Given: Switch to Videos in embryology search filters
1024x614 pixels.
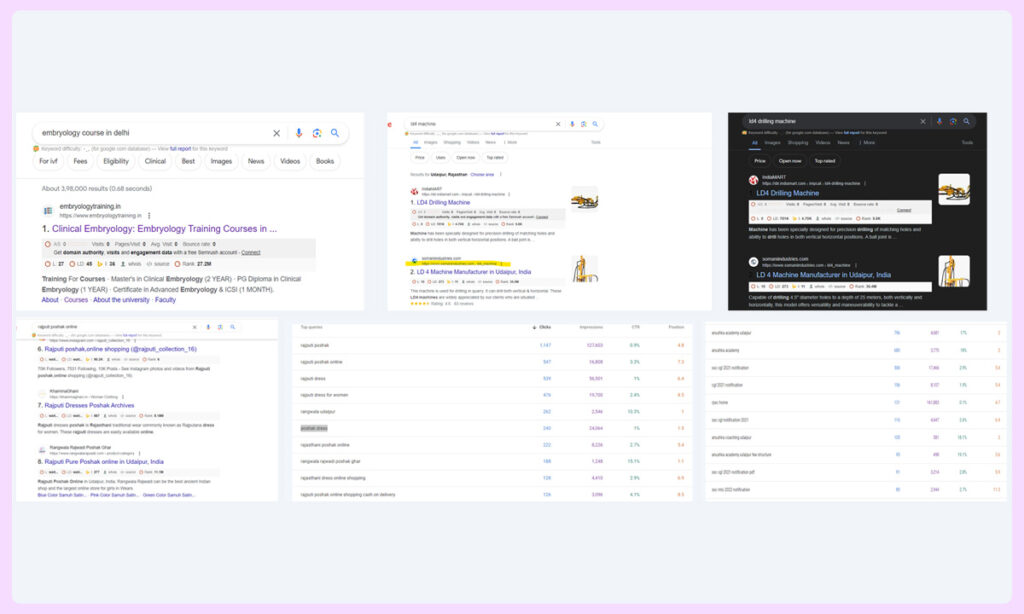Looking at the screenshot, I should click(x=290, y=161).
